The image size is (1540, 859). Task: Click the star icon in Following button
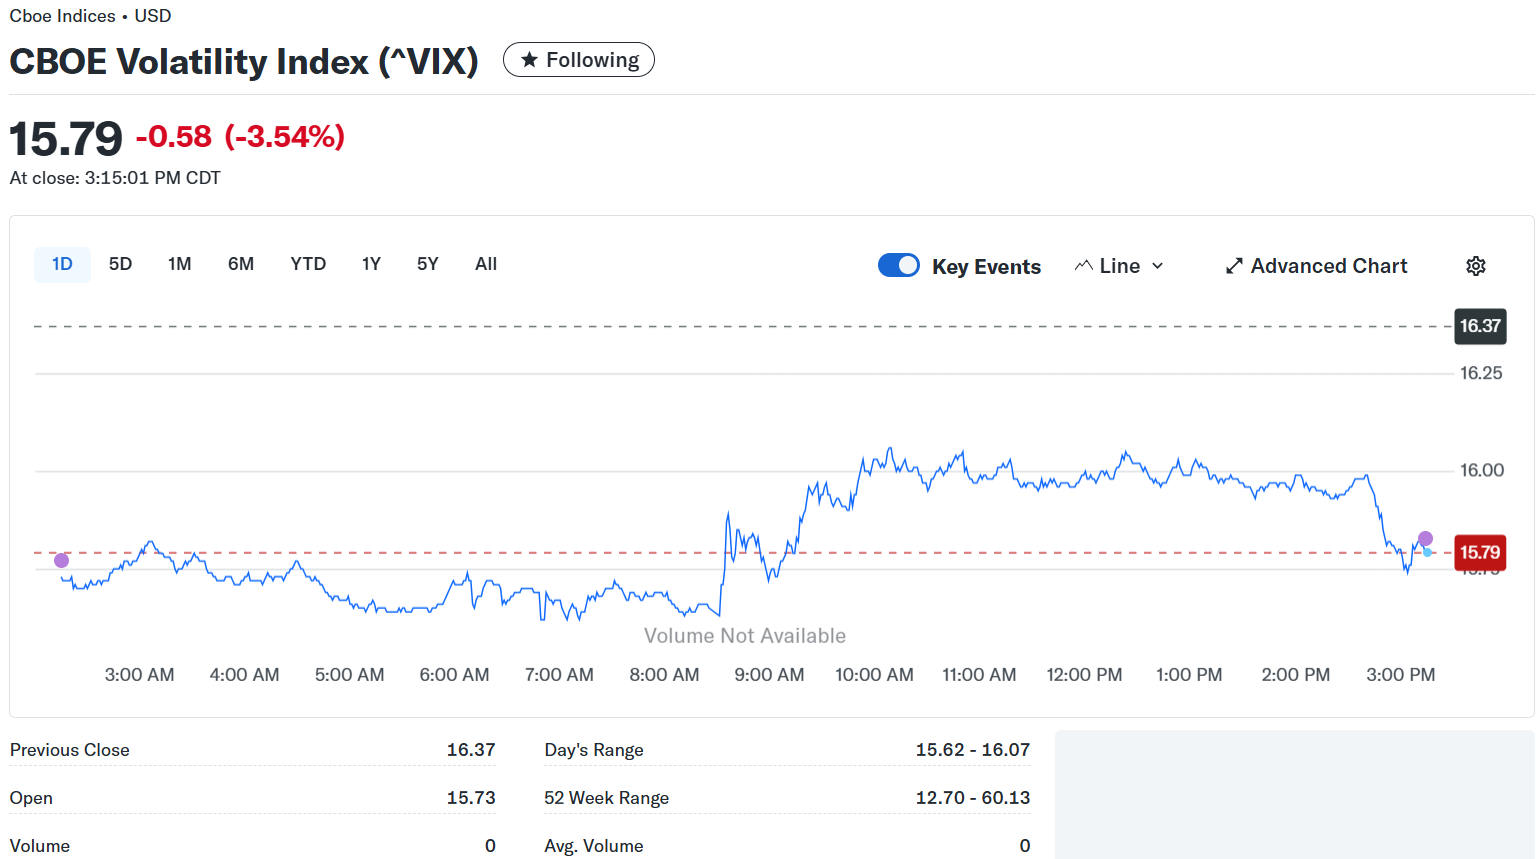(530, 60)
